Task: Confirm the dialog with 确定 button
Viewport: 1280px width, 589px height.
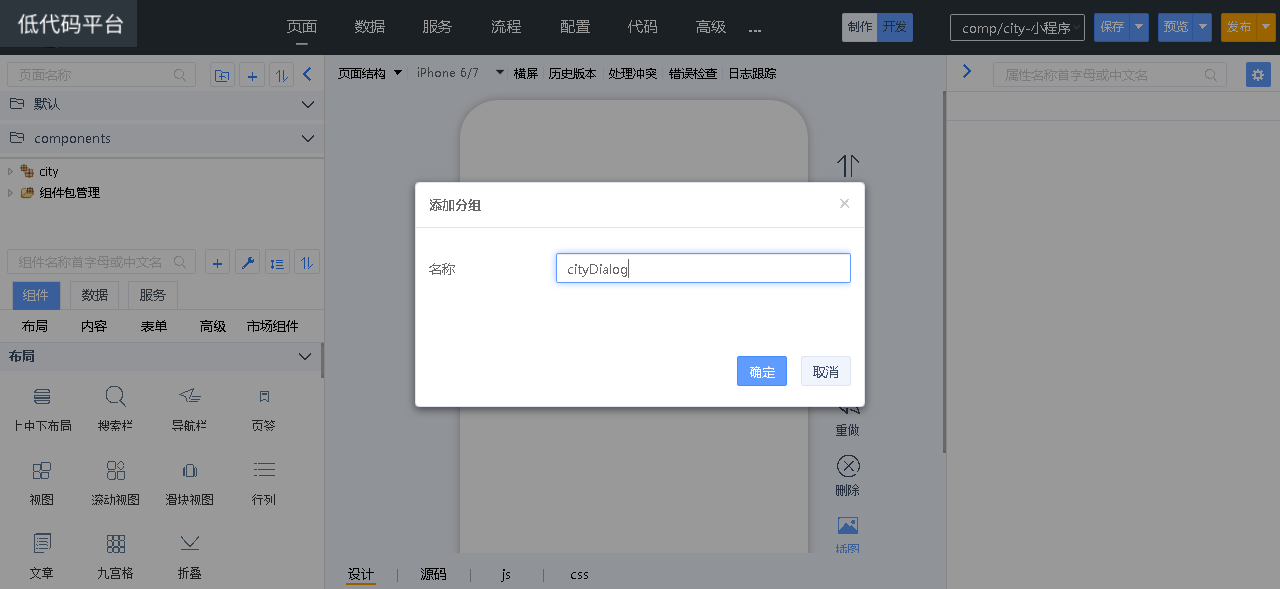Action: point(761,371)
